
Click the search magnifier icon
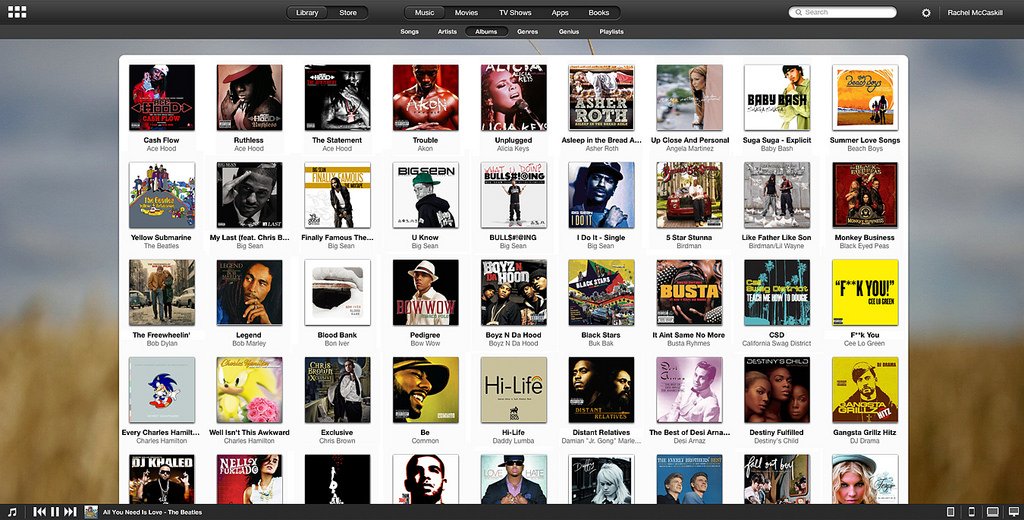coord(798,12)
